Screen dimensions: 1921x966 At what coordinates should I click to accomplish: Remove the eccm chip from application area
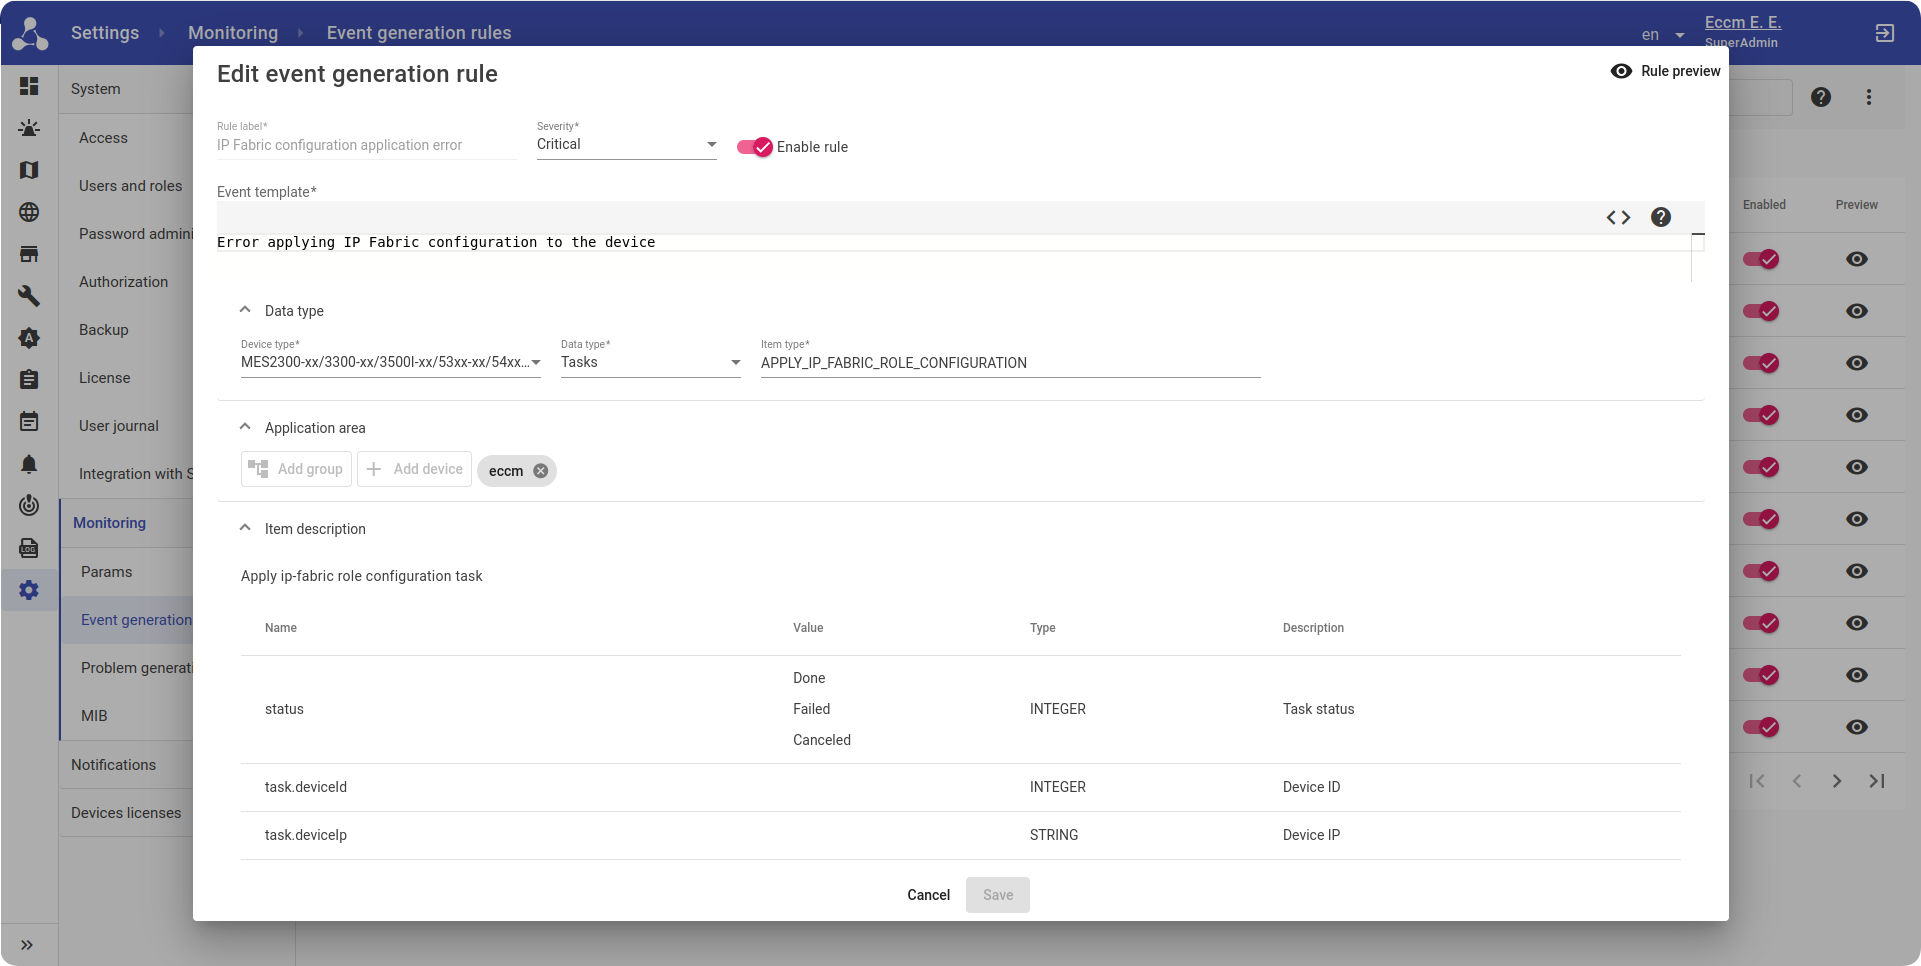pyautogui.click(x=541, y=471)
